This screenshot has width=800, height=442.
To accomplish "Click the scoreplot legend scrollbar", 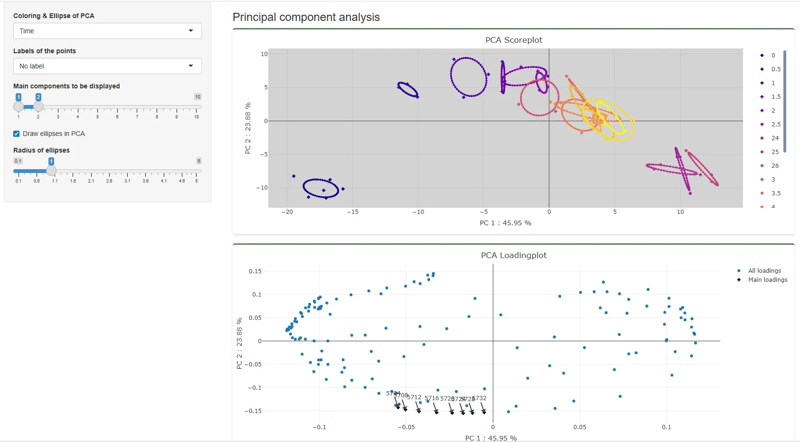I will click(x=785, y=100).
